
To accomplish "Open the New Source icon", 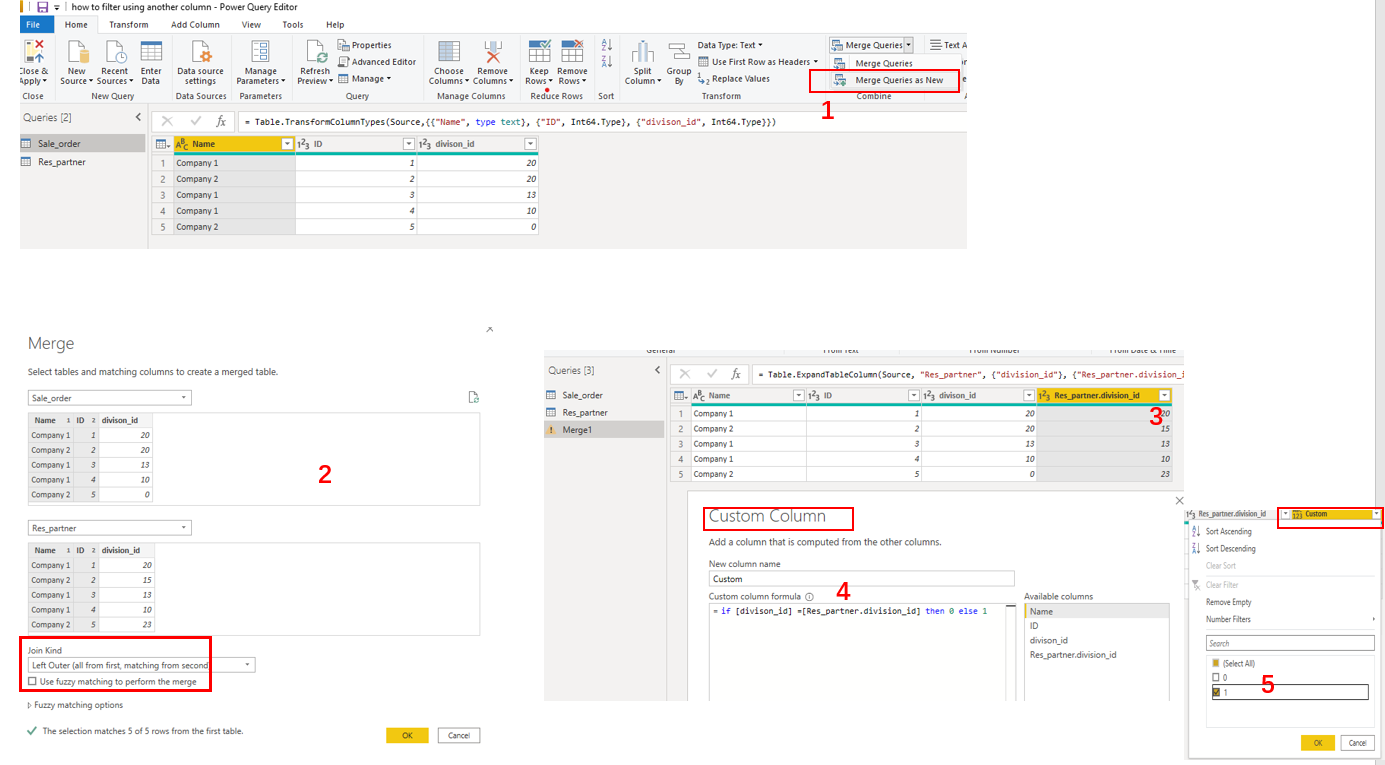I will tap(78, 53).
